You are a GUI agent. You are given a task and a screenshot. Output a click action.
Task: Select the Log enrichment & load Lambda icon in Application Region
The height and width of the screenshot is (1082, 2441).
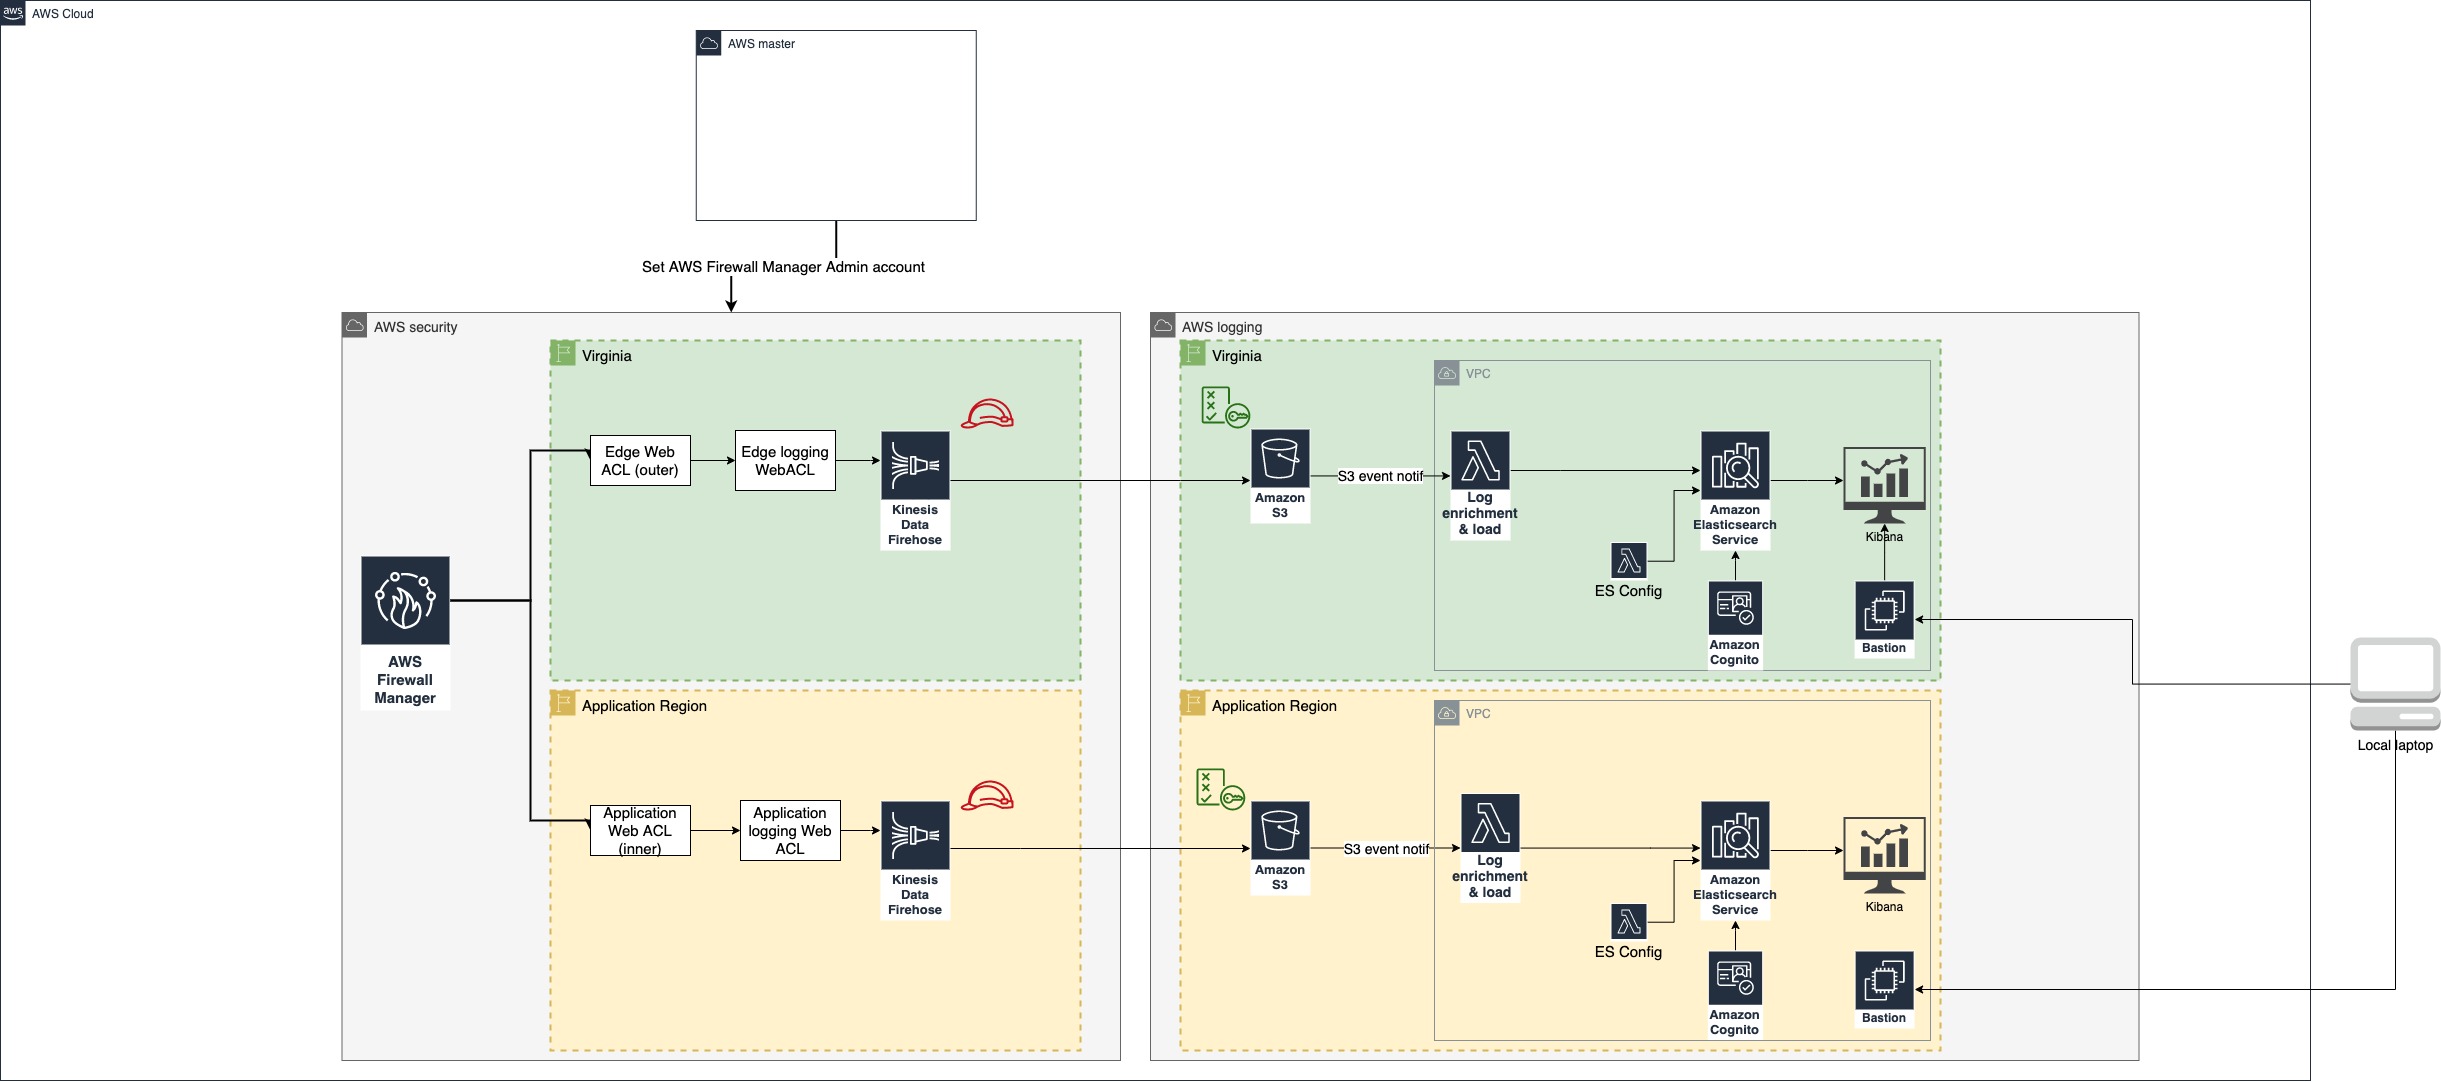coord(1490,823)
